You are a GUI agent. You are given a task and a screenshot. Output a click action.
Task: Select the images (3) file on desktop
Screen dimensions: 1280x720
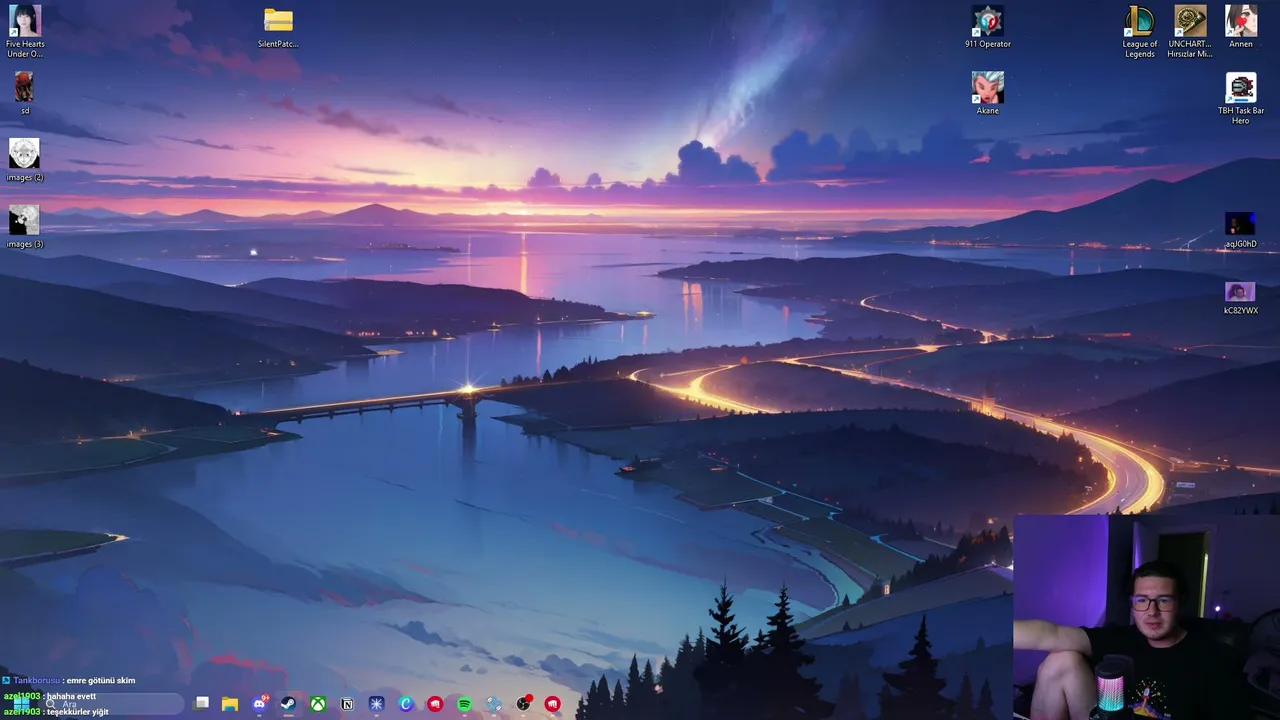point(24,227)
